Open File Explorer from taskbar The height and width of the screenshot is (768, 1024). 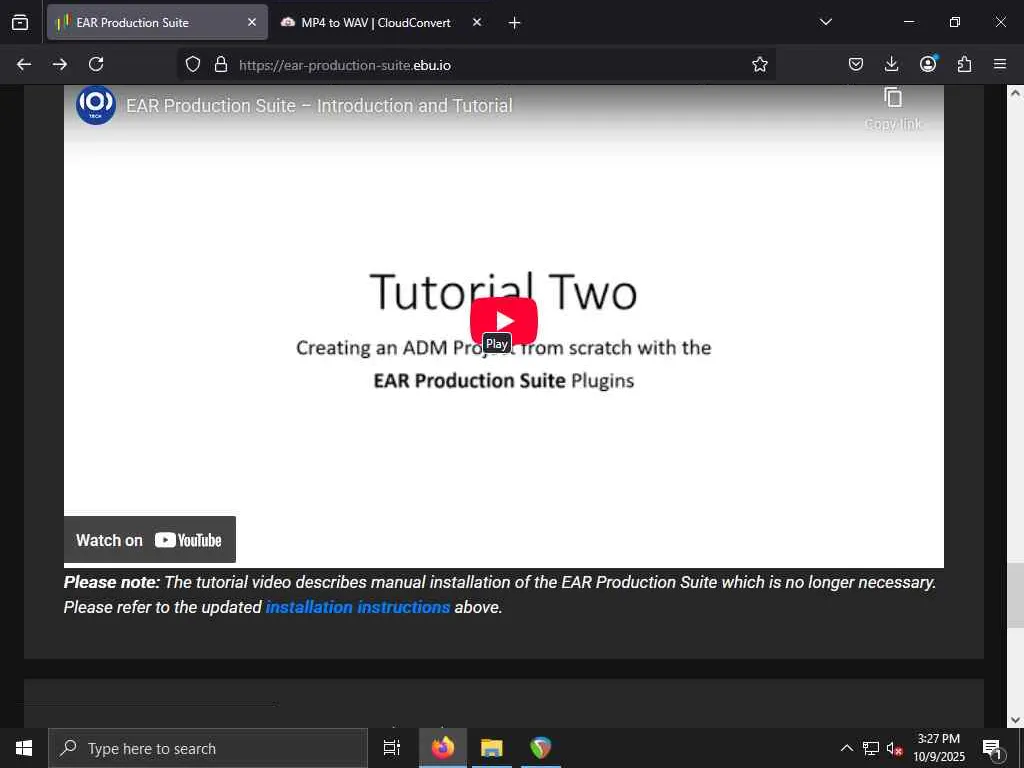point(492,748)
